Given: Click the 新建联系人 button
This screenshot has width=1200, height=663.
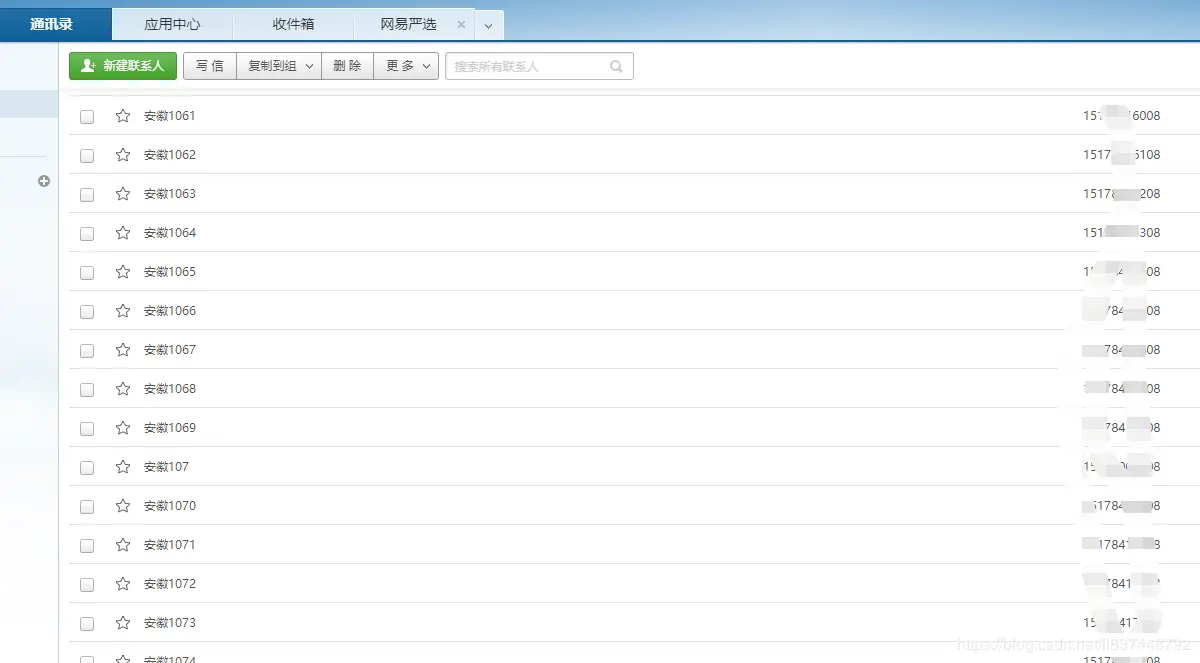Looking at the screenshot, I should click(123, 66).
